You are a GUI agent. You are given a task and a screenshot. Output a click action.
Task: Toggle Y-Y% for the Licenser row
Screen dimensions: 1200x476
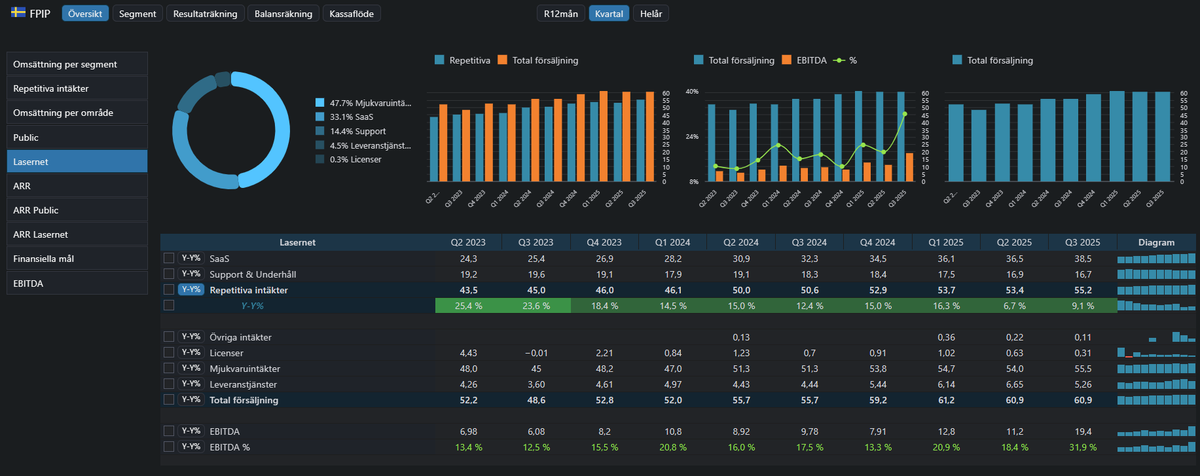coord(191,352)
